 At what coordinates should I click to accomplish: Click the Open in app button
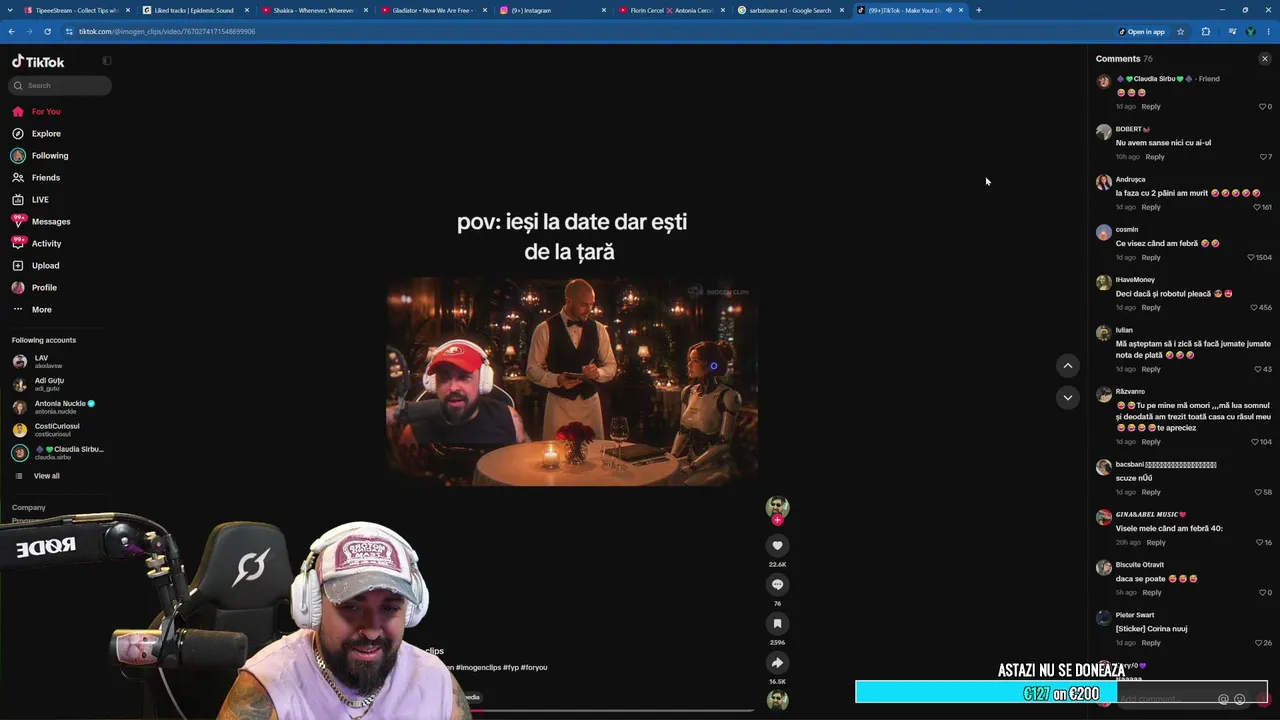tap(1141, 32)
